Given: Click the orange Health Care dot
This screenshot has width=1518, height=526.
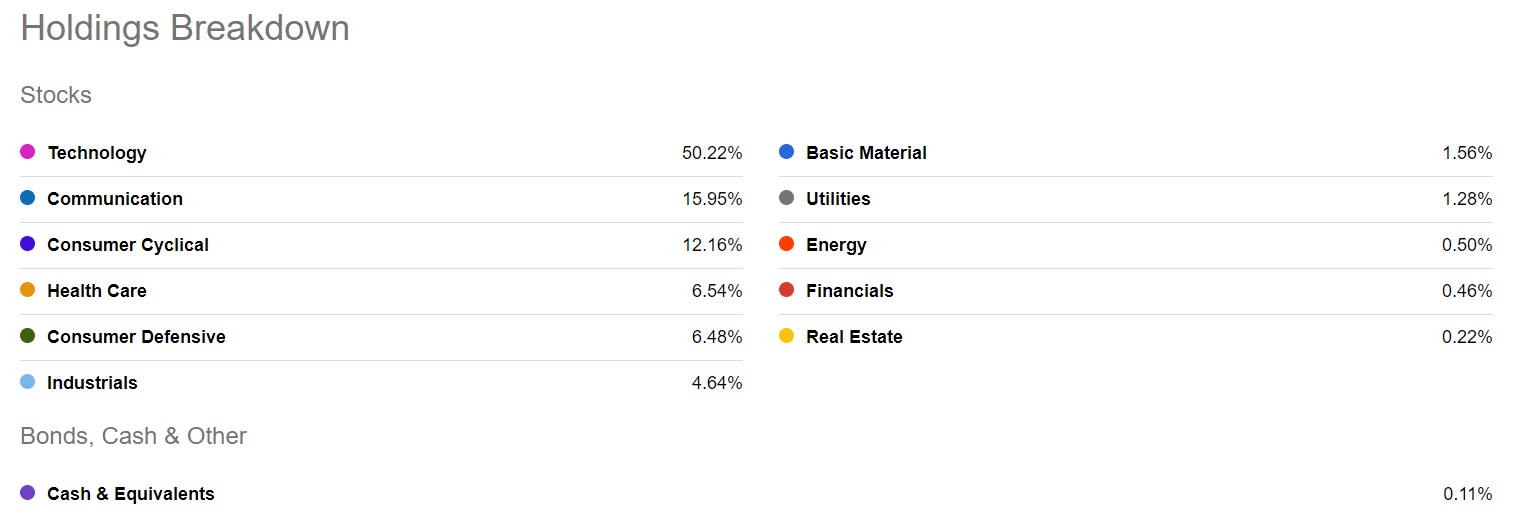Looking at the screenshot, I should pos(28,290).
